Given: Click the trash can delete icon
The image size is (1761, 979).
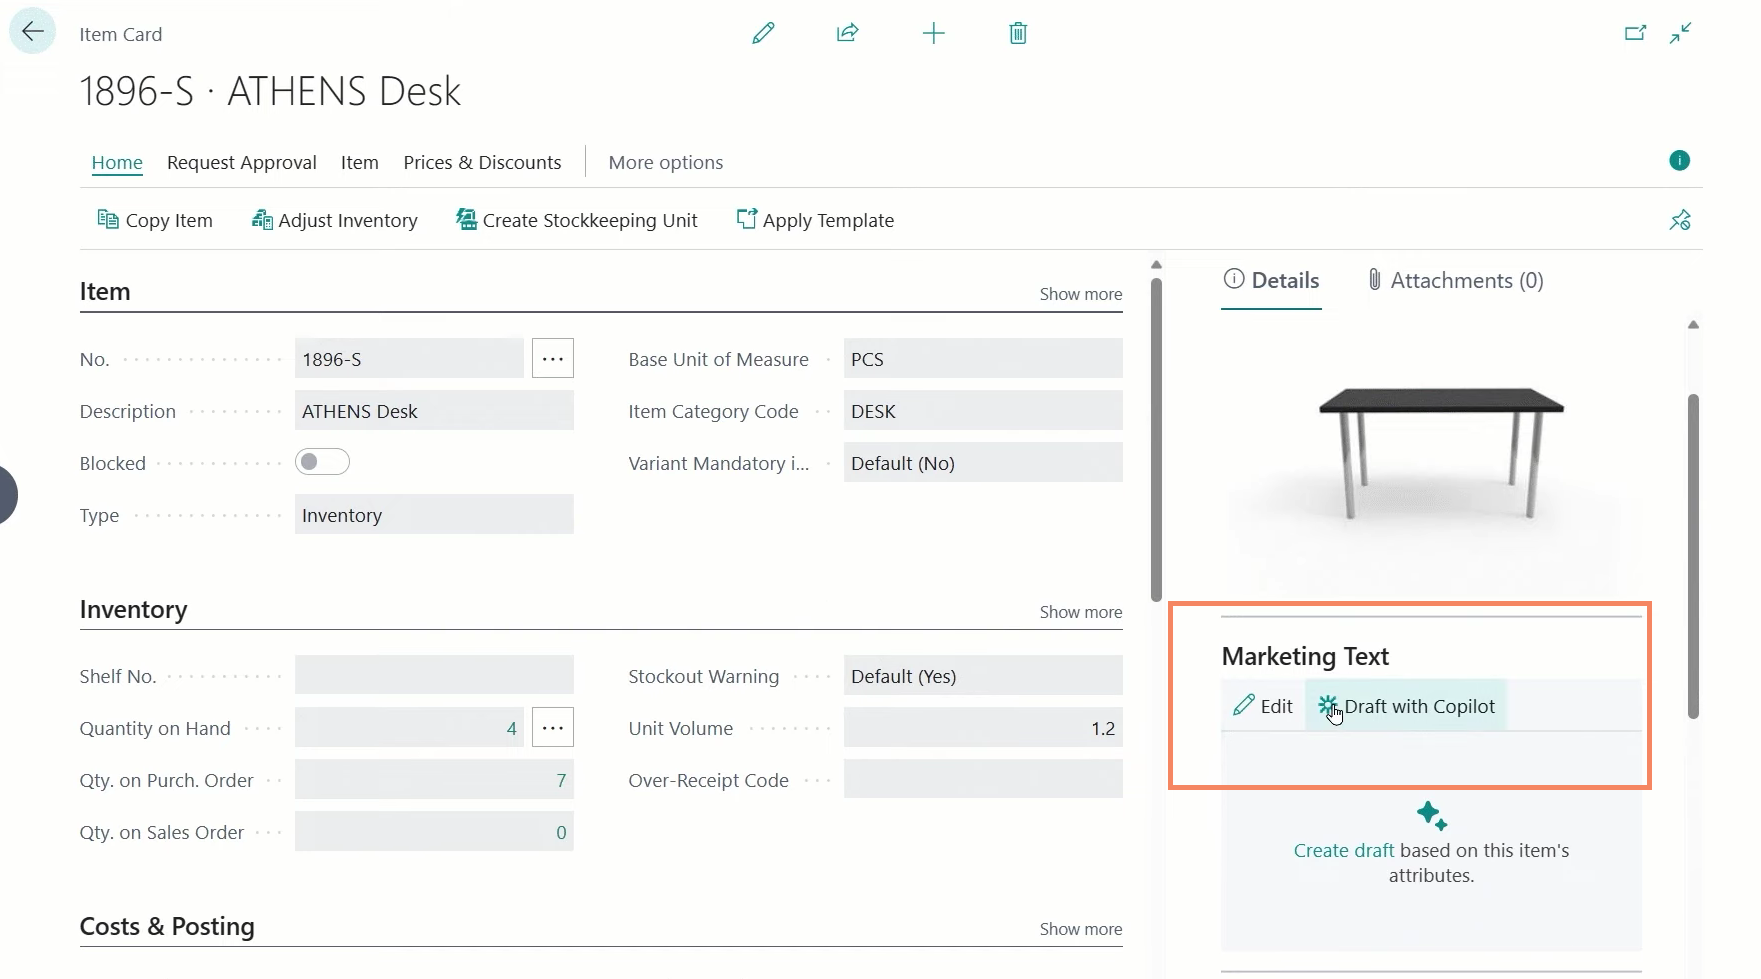Looking at the screenshot, I should click(x=1018, y=34).
